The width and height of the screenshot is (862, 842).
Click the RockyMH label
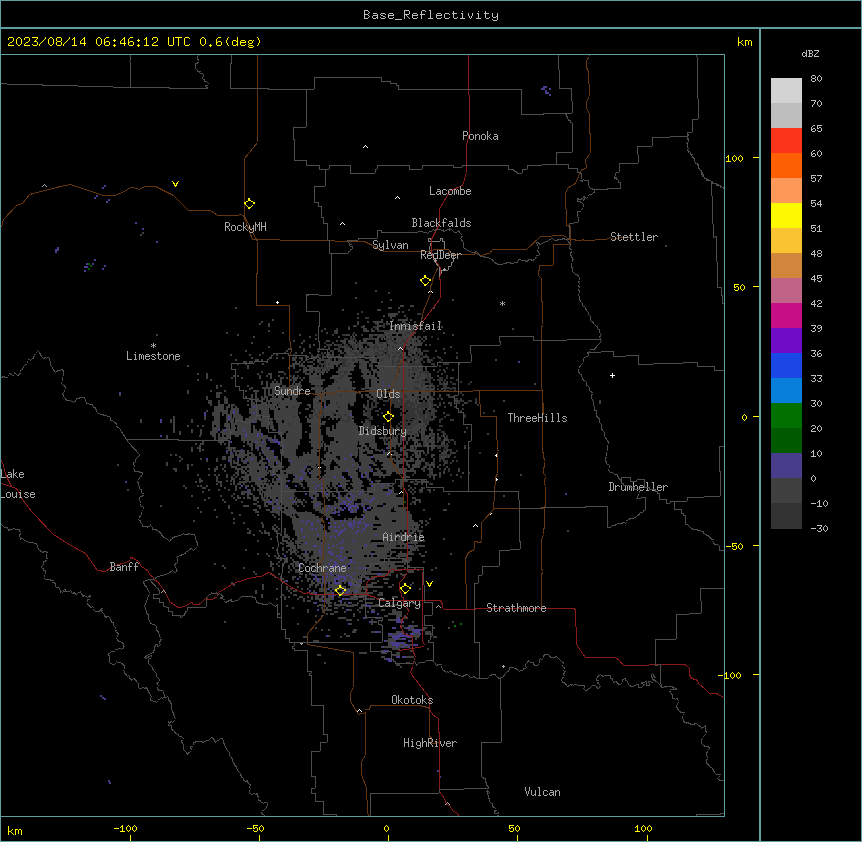[245, 227]
